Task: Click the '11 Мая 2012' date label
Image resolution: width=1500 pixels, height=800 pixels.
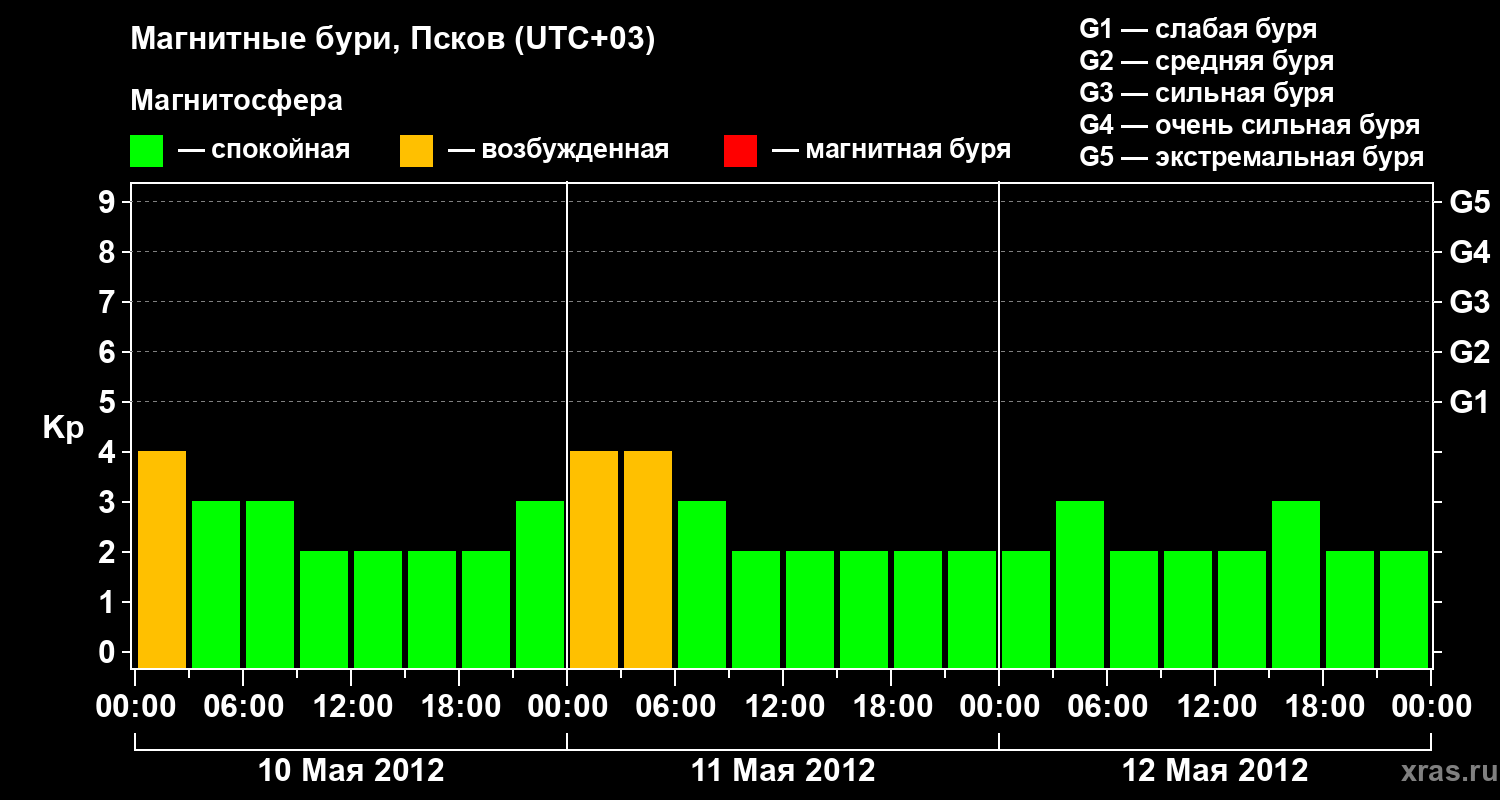Action: pyautogui.click(x=783, y=770)
